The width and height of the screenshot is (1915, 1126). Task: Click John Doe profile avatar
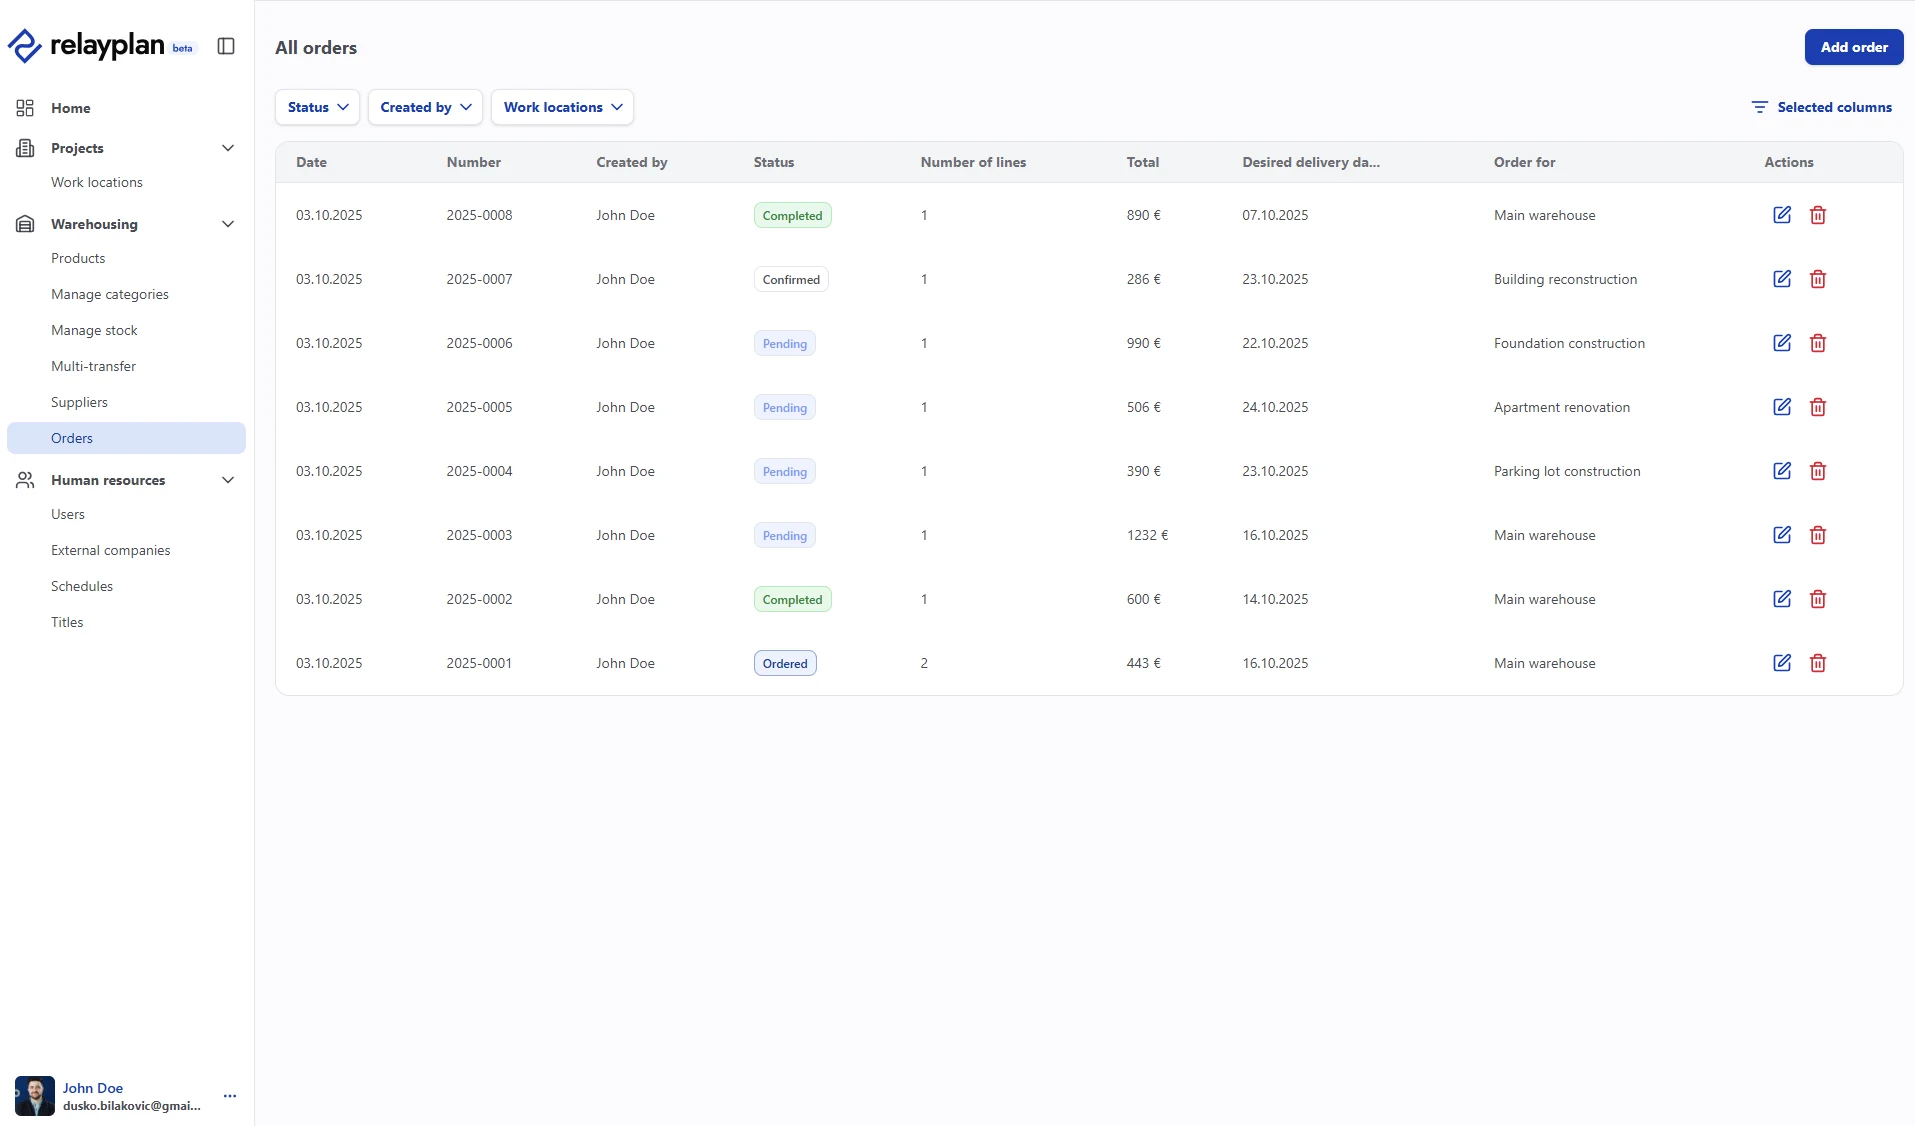point(35,1096)
